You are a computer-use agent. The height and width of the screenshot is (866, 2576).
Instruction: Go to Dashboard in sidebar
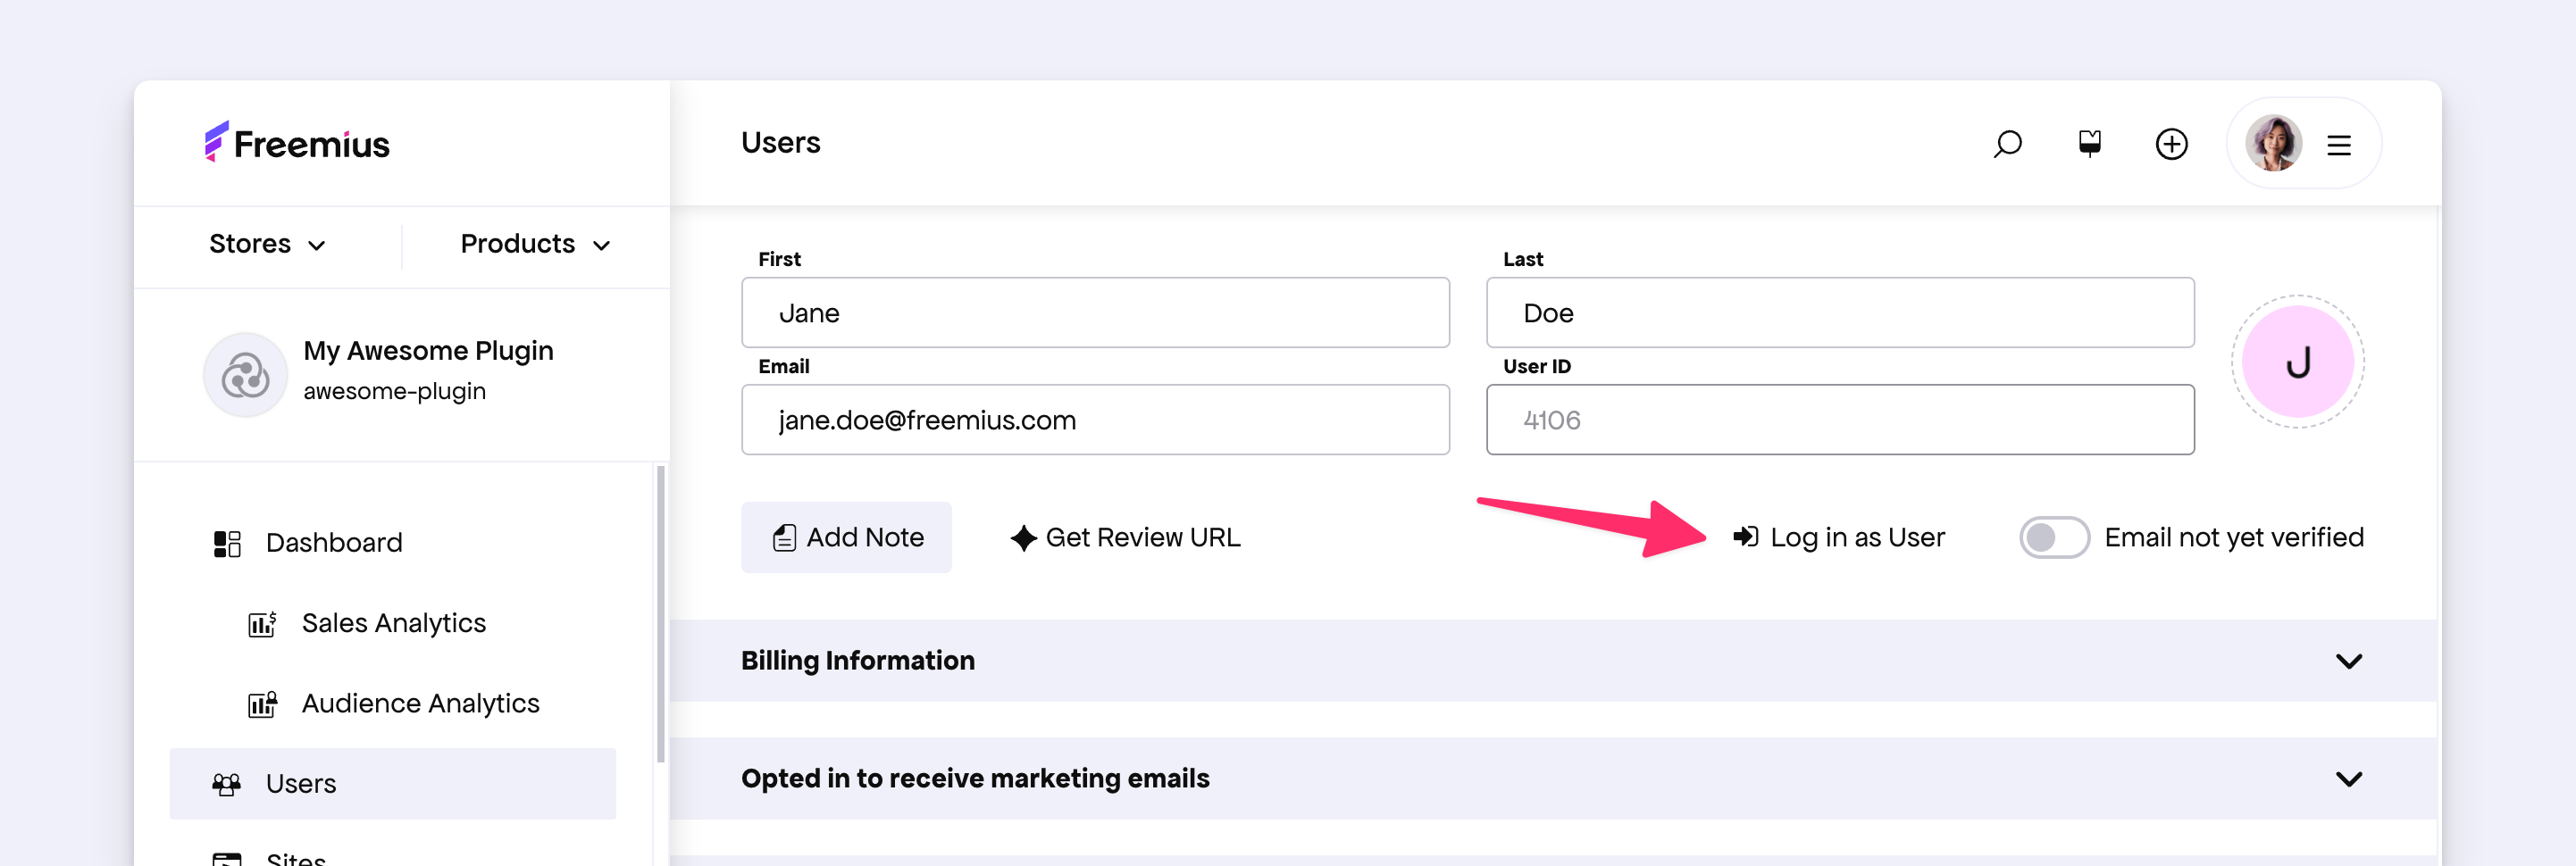click(x=333, y=543)
